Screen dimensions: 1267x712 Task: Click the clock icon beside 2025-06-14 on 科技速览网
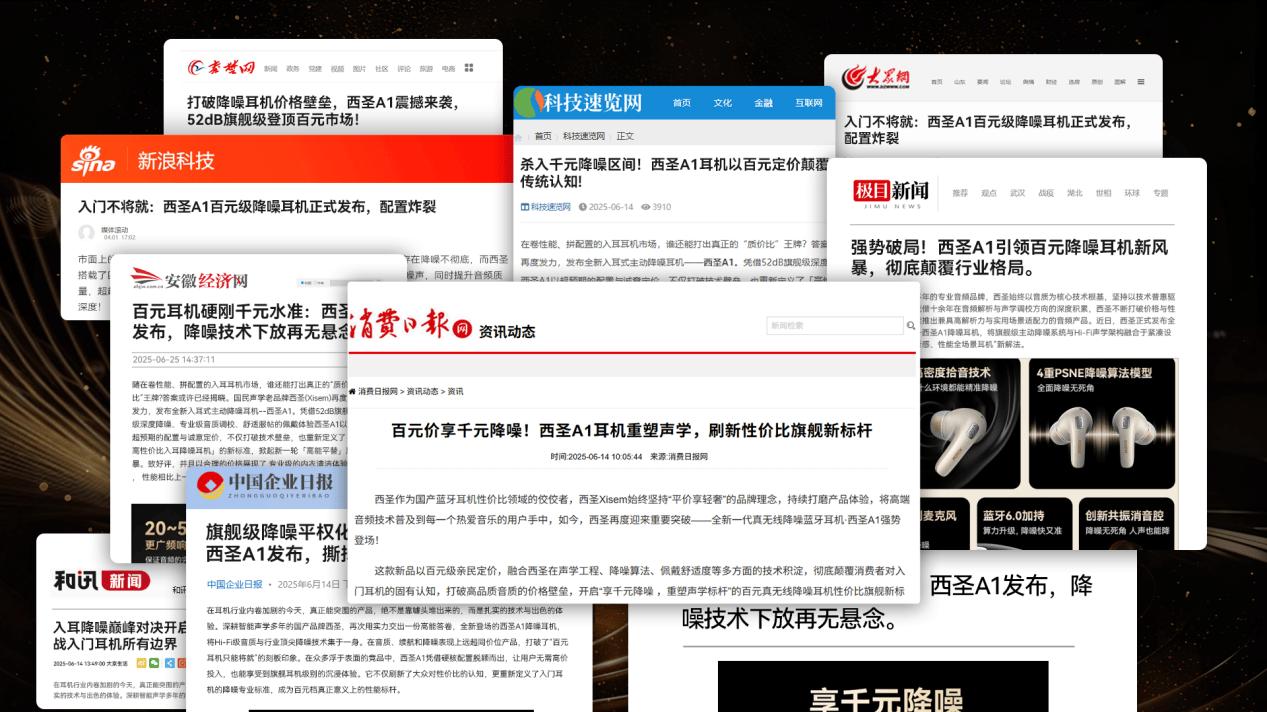(x=582, y=207)
